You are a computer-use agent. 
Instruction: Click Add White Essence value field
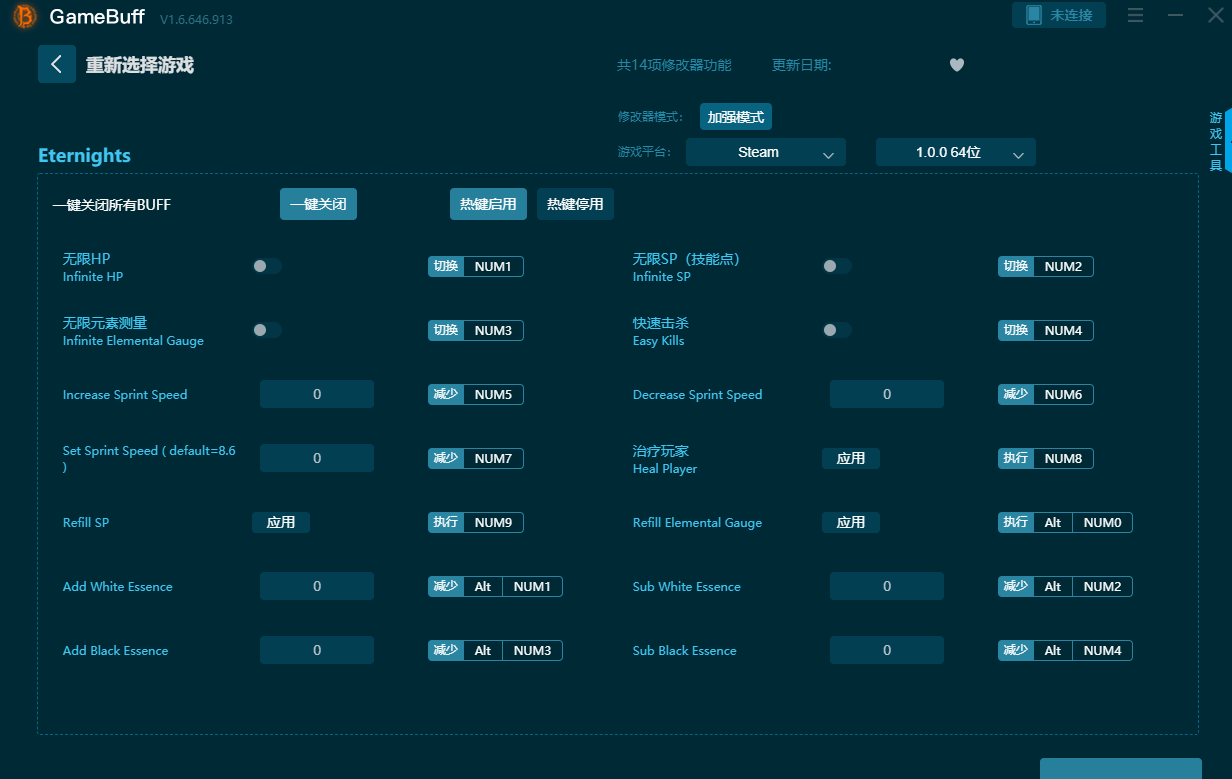pyautogui.click(x=317, y=586)
